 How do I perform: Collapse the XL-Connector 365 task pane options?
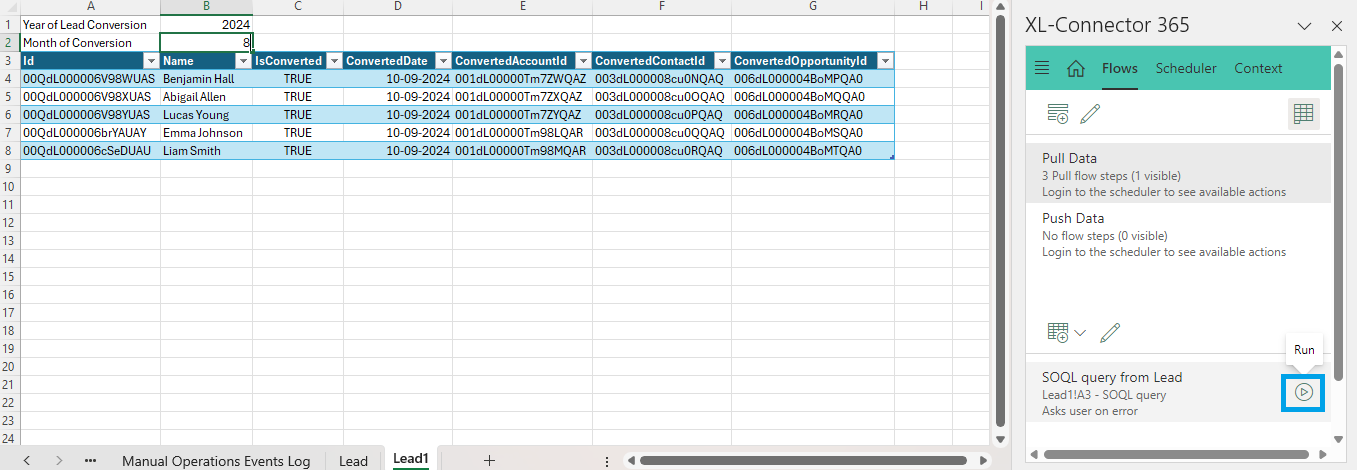click(1304, 26)
